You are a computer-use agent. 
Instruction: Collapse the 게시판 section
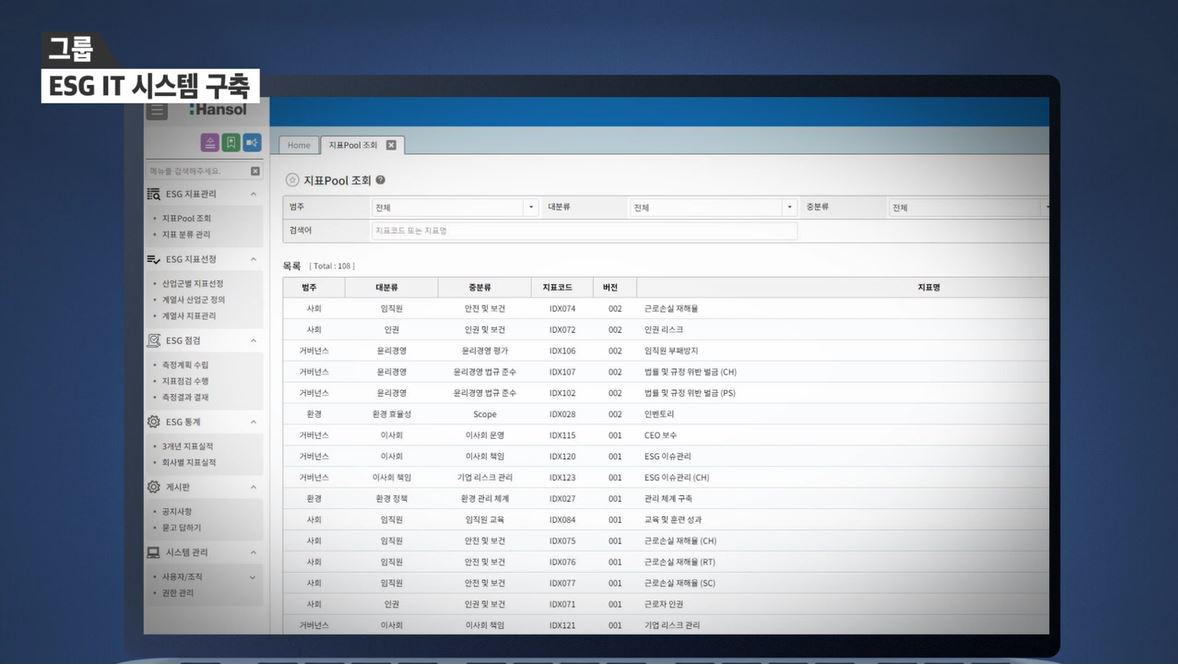(253, 487)
